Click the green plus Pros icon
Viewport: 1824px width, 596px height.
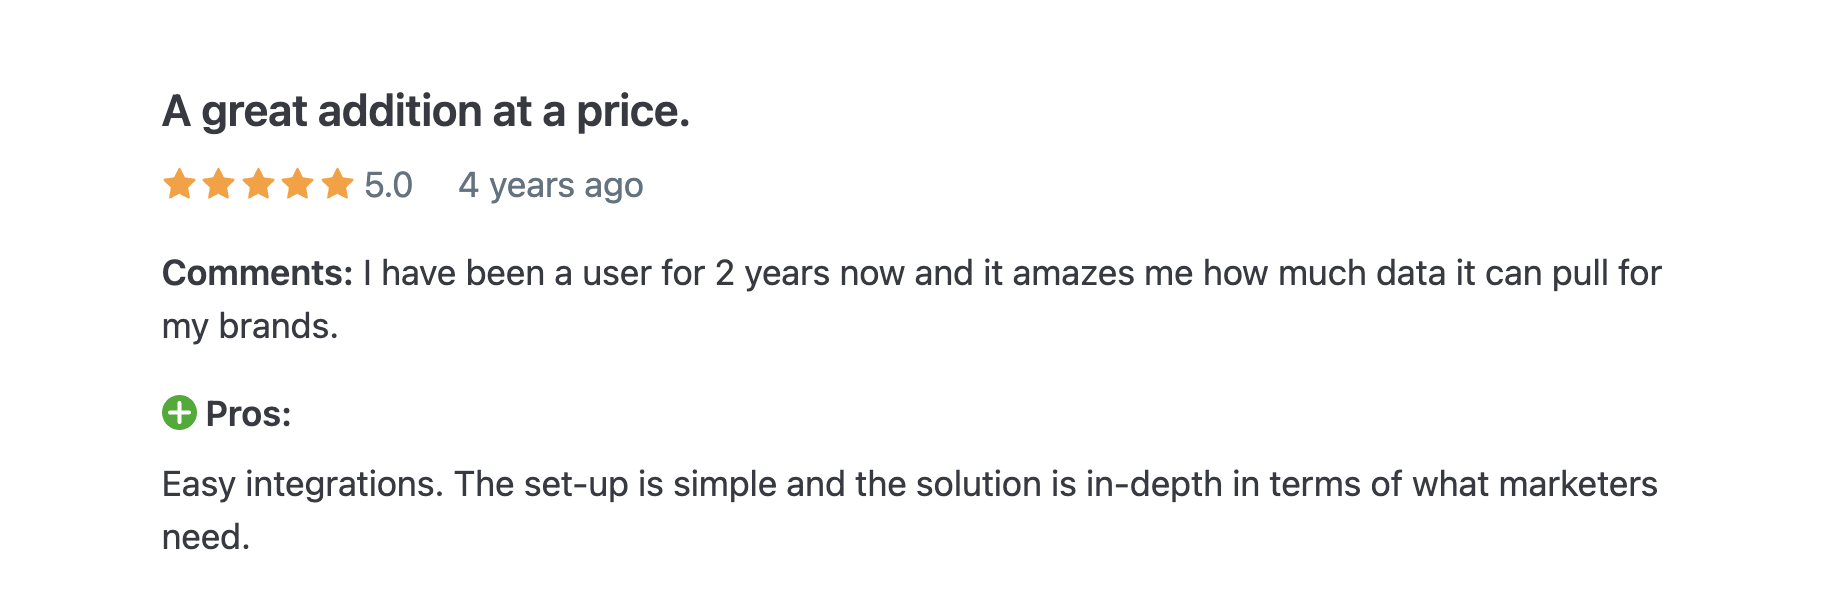pyautogui.click(x=179, y=412)
